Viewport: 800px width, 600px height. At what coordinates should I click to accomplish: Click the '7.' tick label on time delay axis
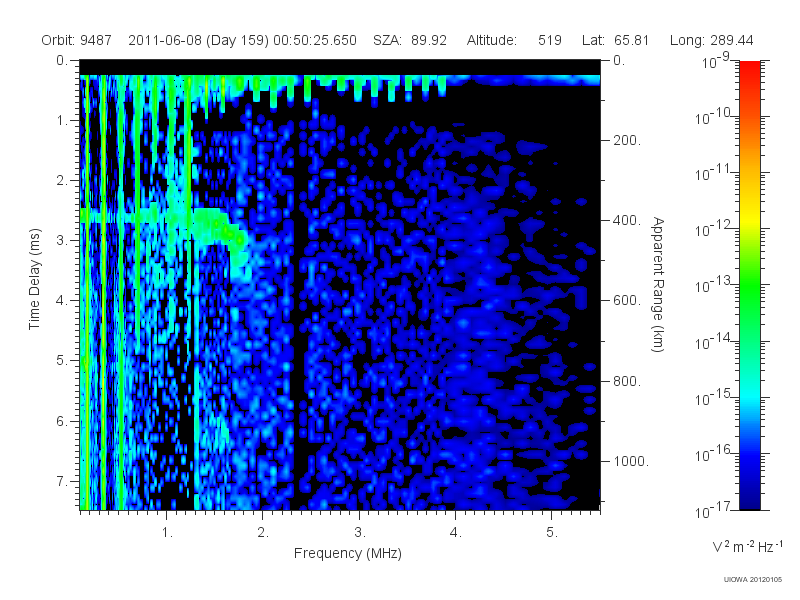(x=62, y=481)
